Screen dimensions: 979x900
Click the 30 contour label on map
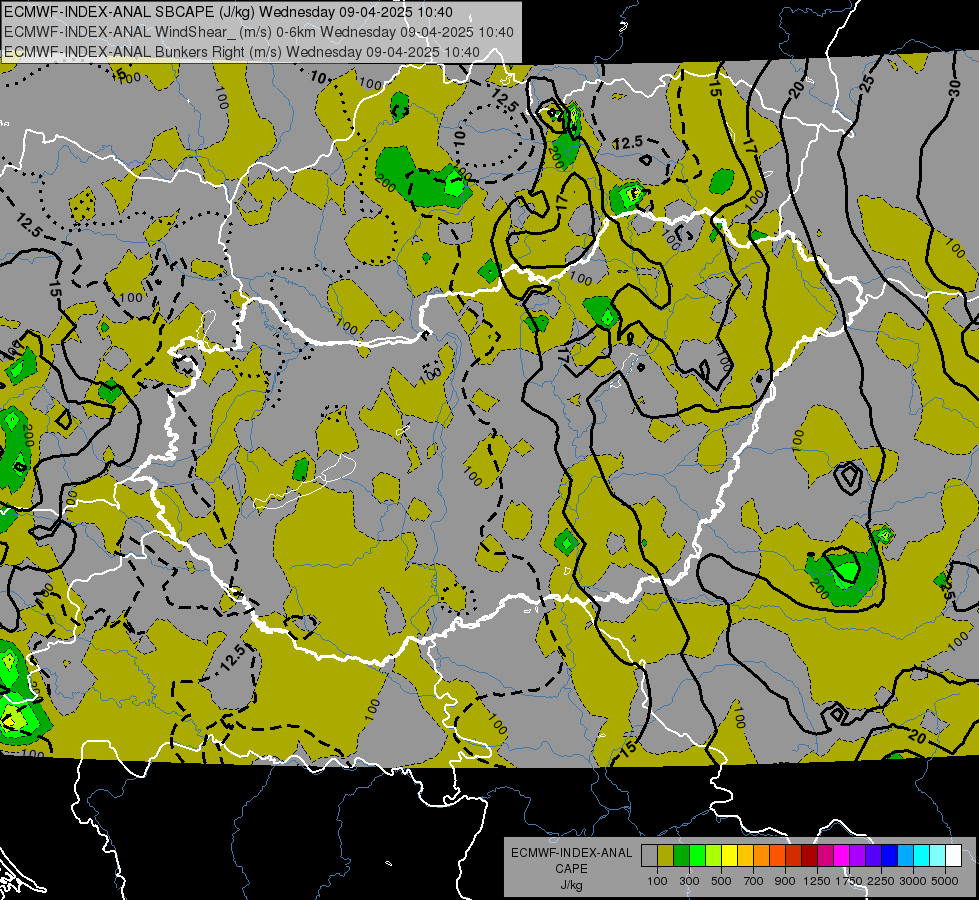click(955, 89)
